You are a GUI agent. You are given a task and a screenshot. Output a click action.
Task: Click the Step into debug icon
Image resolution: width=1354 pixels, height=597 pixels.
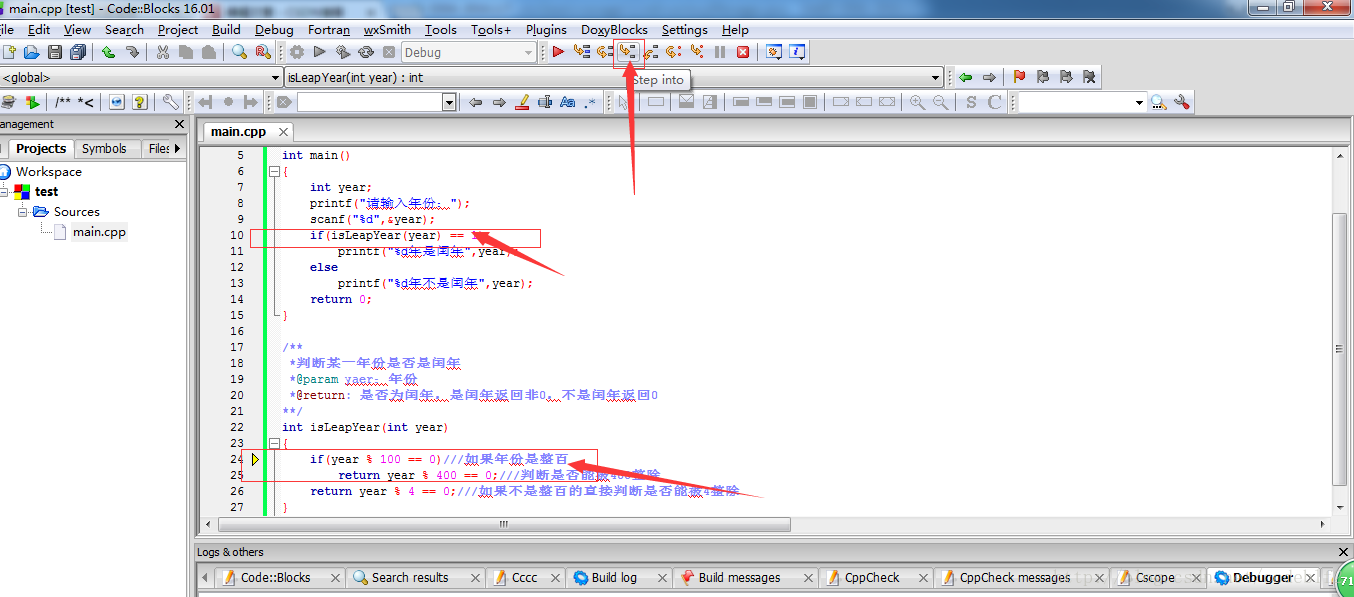pyautogui.click(x=627, y=52)
